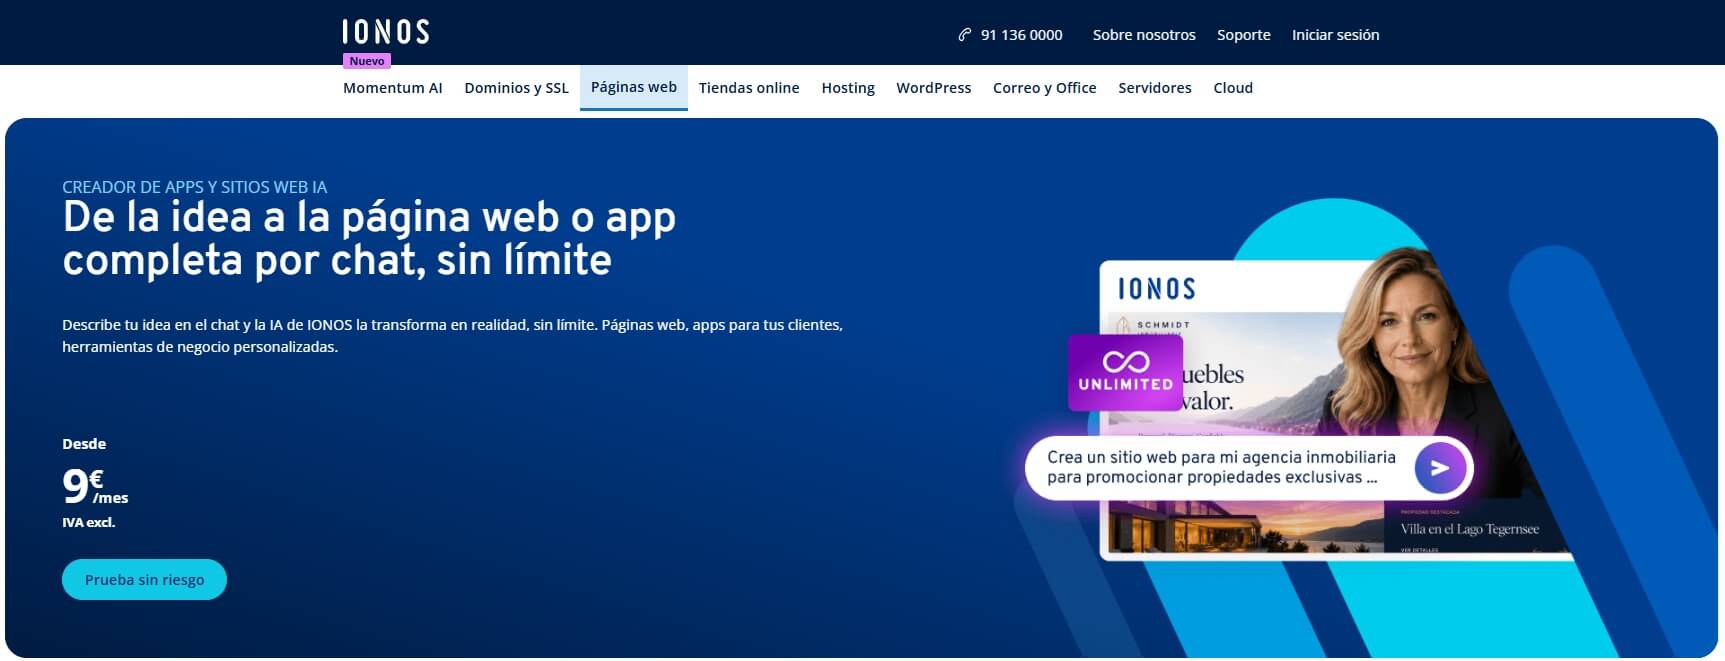The width and height of the screenshot is (1725, 661).
Task: Open the Hosting menu
Action: [x=848, y=88]
